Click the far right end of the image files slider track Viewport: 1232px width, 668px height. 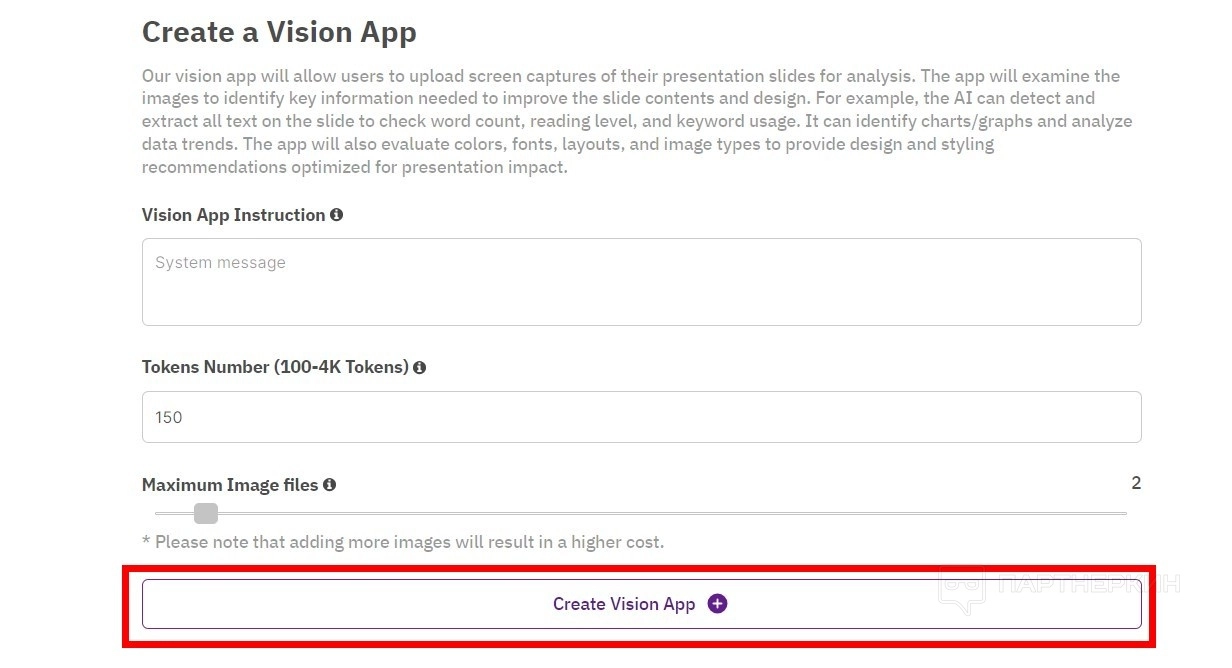1123,514
